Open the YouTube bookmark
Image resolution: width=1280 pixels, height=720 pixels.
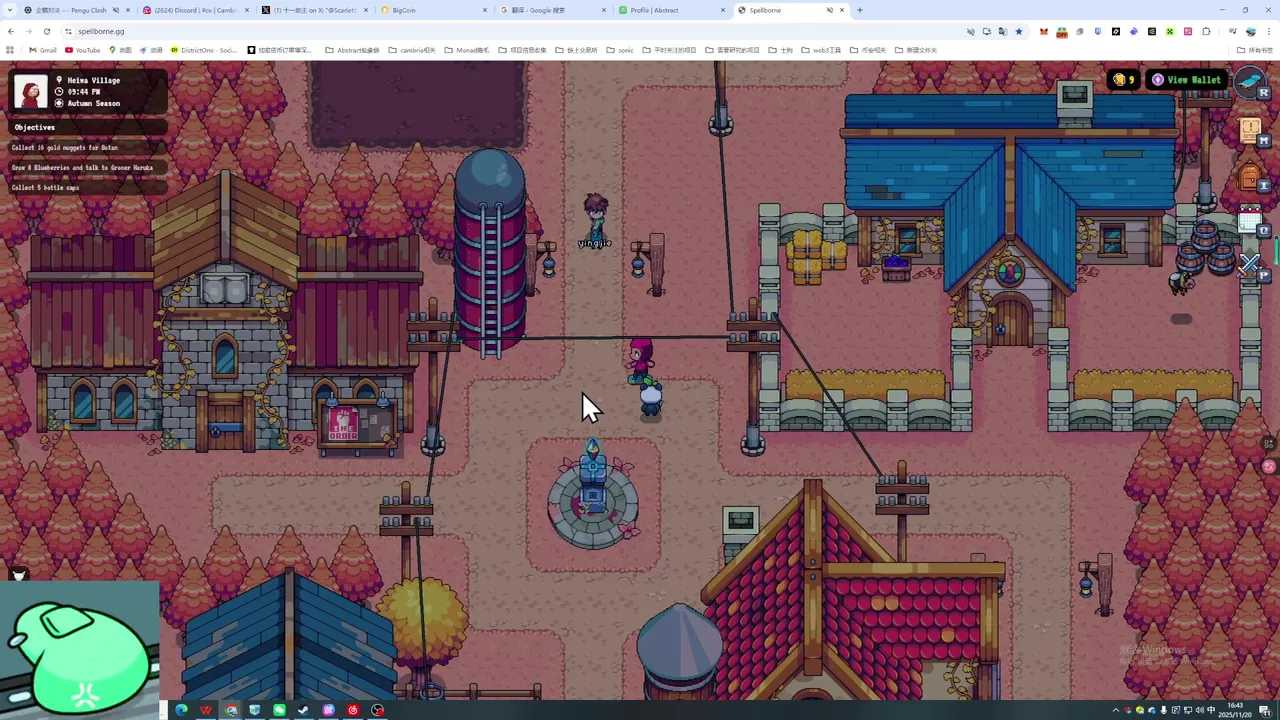tap(83, 50)
